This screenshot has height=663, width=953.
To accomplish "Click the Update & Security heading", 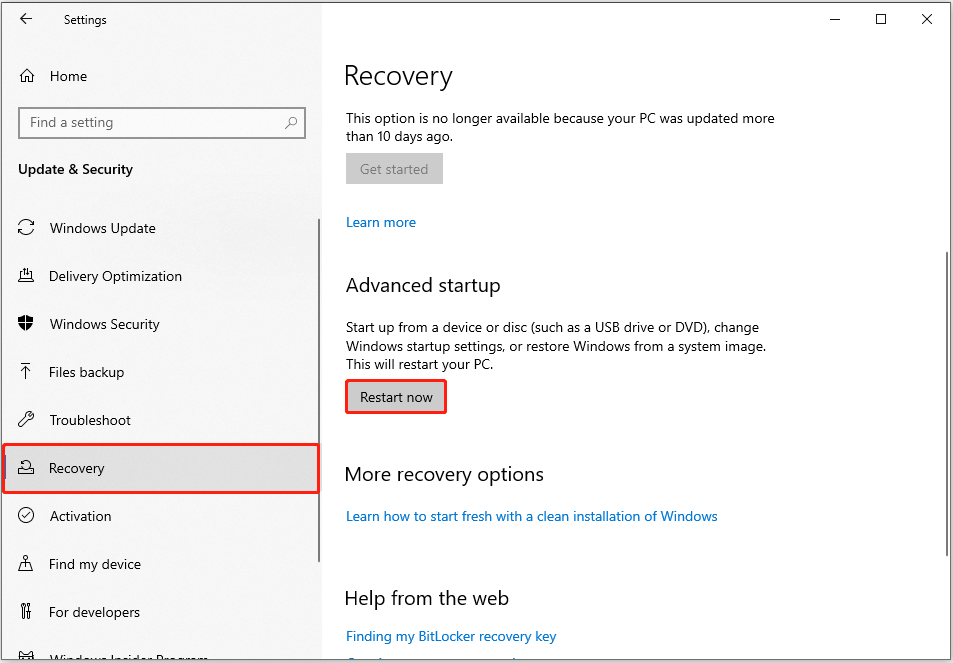I will (75, 170).
